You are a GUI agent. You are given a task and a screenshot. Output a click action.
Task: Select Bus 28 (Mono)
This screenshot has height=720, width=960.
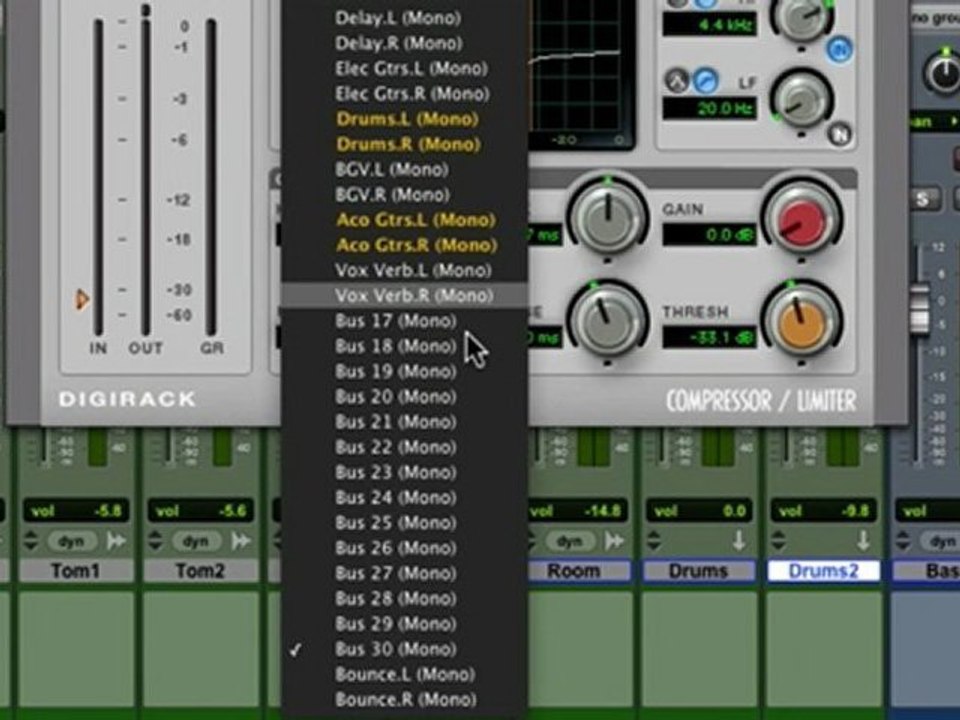tap(404, 599)
